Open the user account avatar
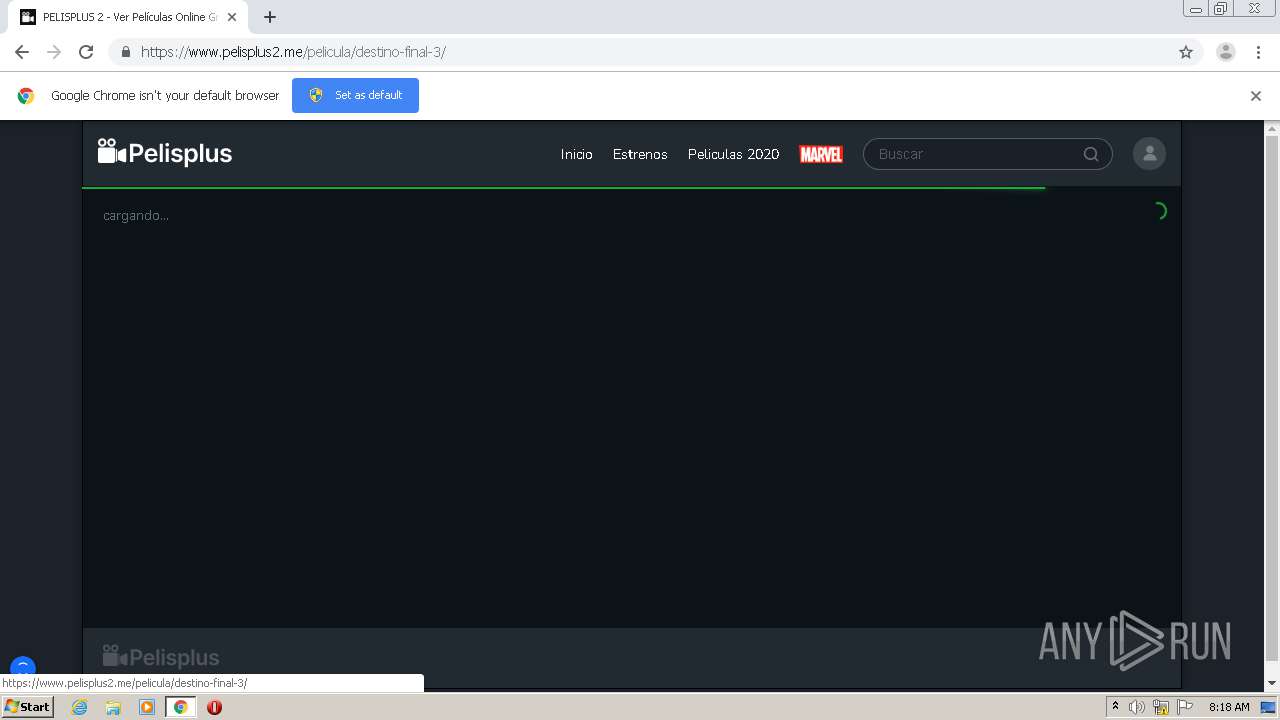The width and height of the screenshot is (1280, 720). point(1149,154)
